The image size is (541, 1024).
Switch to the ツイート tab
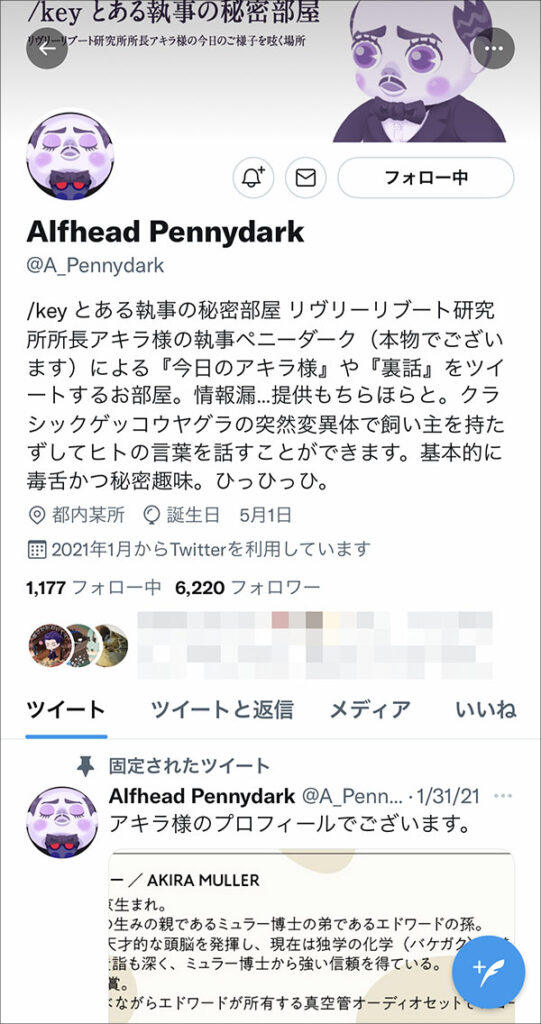point(66,709)
